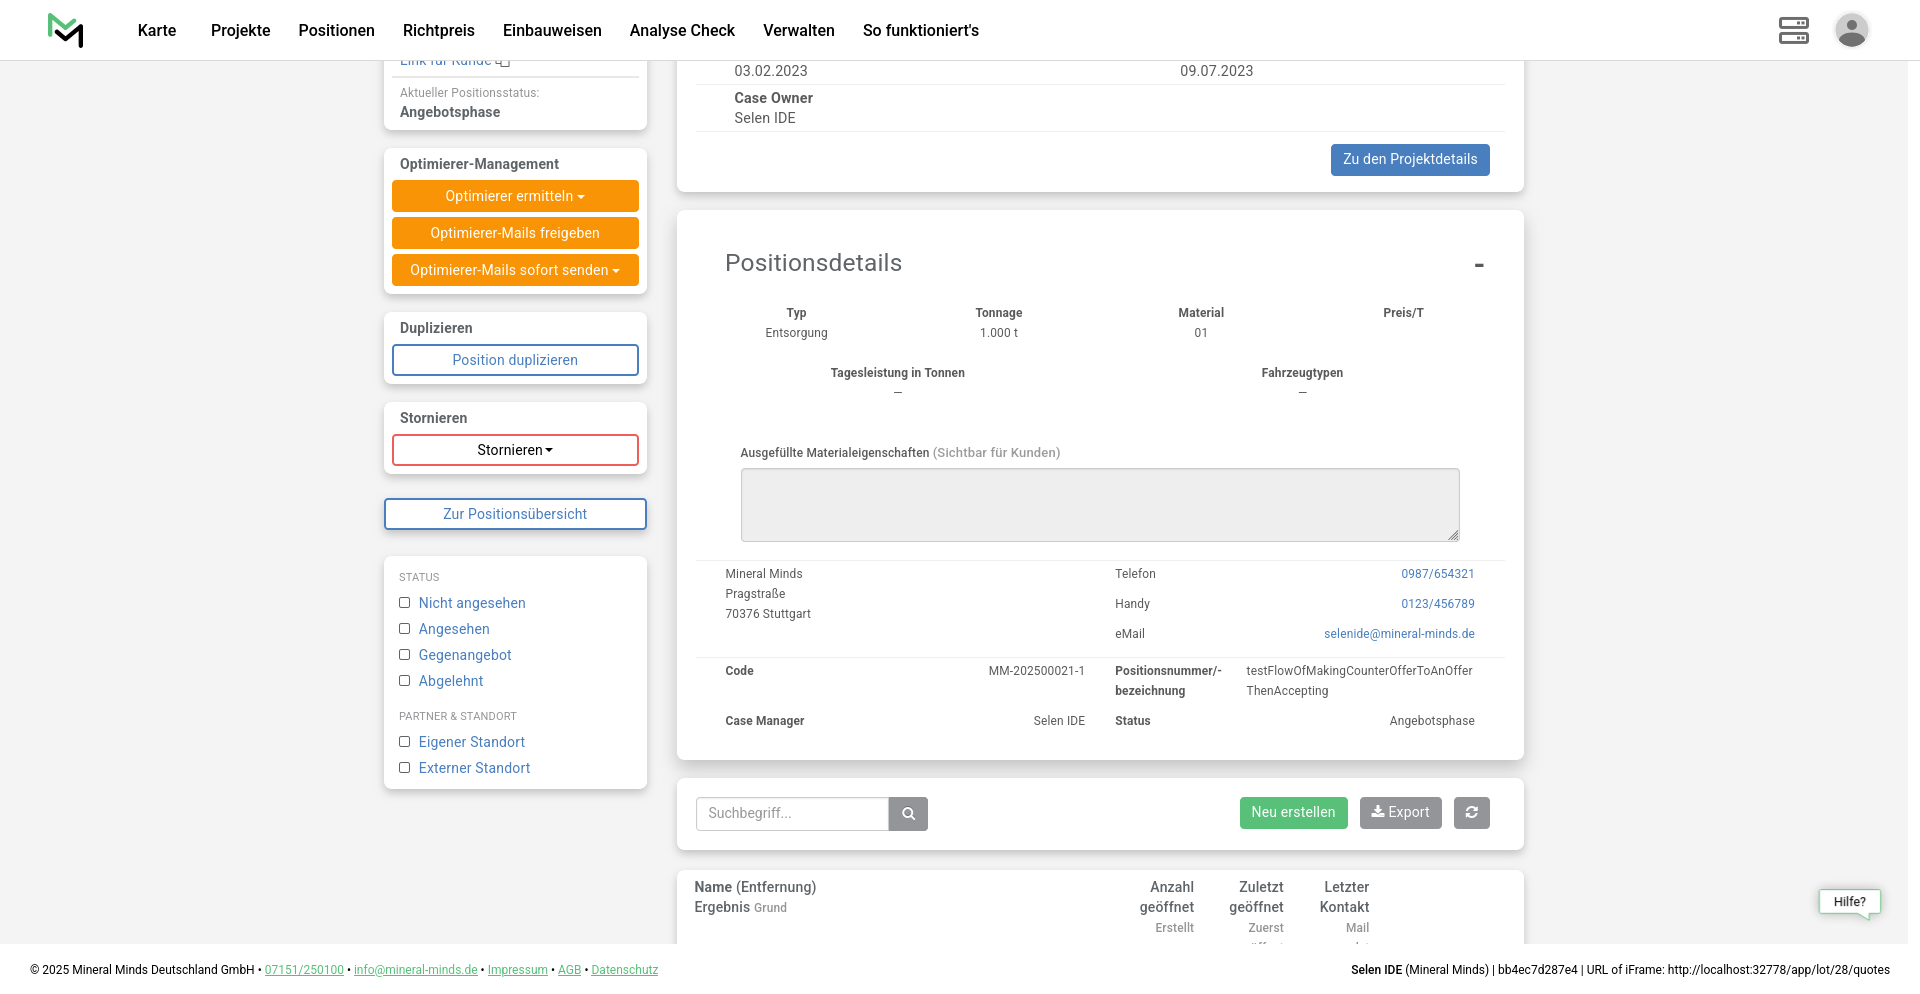
Task: Open the server stack icon in header
Action: tap(1793, 30)
